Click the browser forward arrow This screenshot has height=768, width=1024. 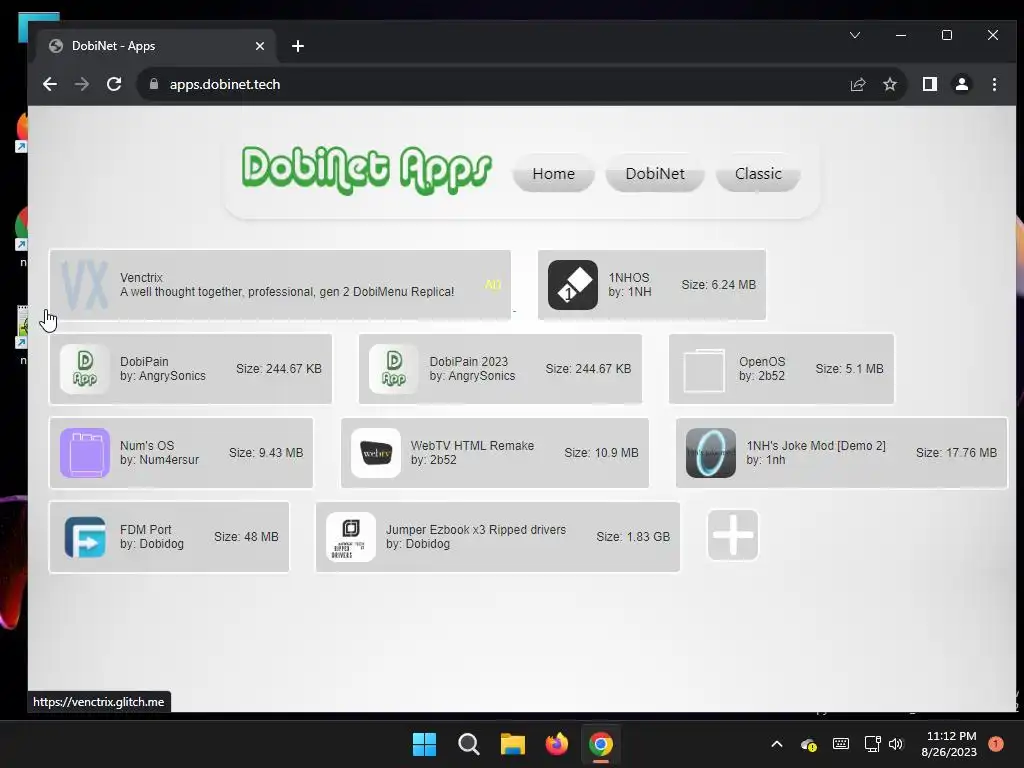(x=82, y=84)
